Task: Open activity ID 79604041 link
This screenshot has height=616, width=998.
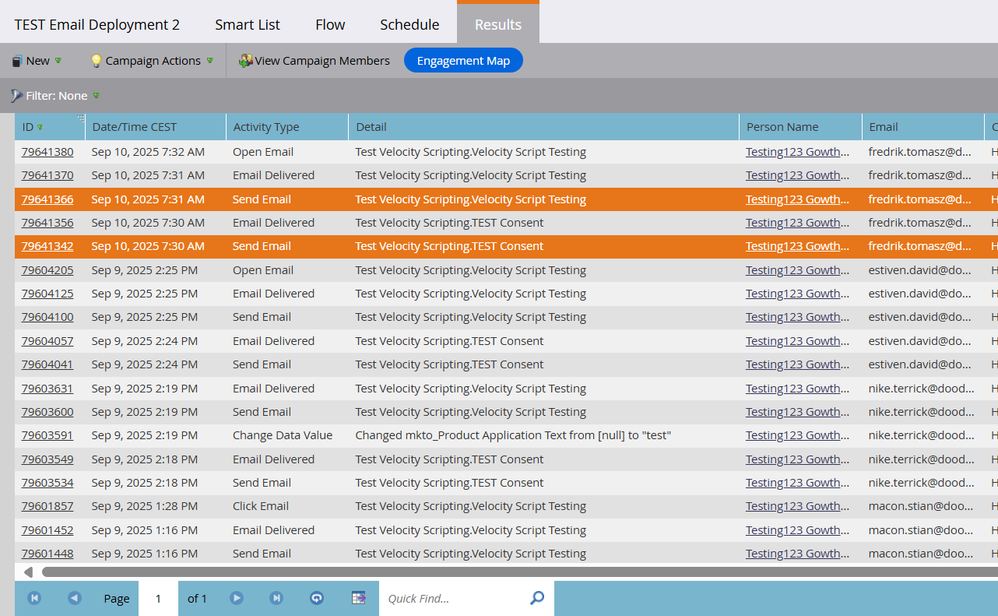Action: pos(47,365)
